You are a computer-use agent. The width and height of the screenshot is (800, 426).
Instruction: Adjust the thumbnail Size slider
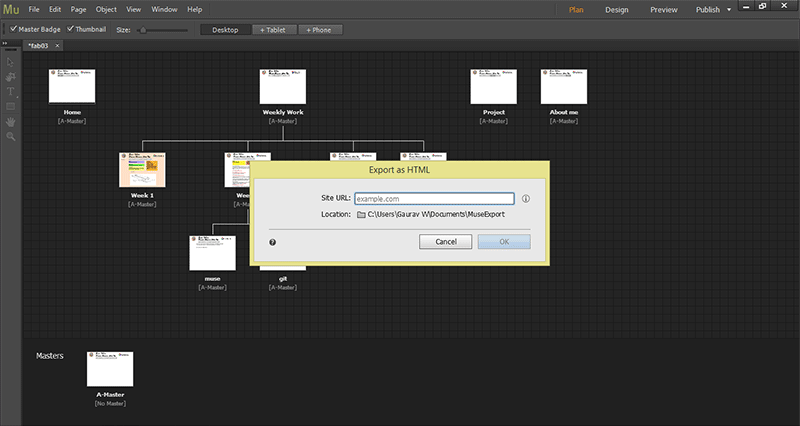(161, 30)
